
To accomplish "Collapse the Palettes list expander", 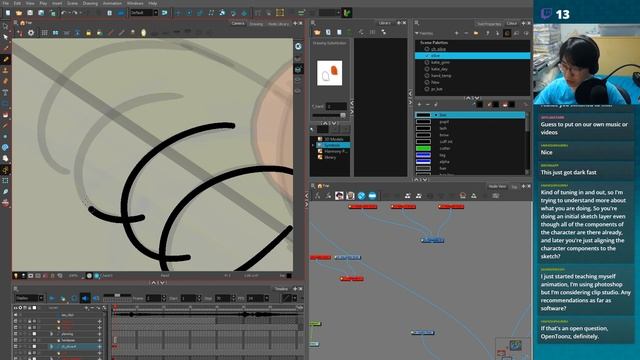I will point(417,33).
